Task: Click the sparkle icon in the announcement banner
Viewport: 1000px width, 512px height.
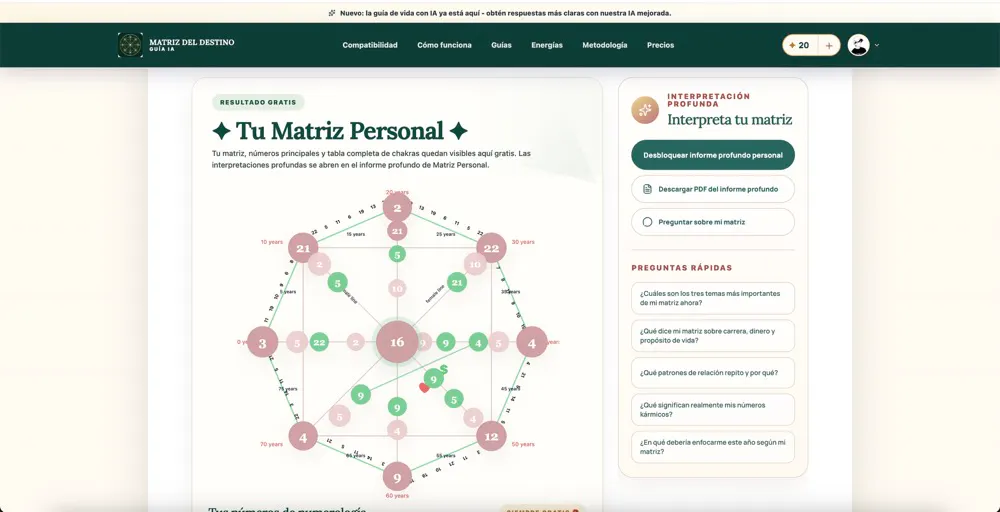Action: pyautogui.click(x=332, y=13)
